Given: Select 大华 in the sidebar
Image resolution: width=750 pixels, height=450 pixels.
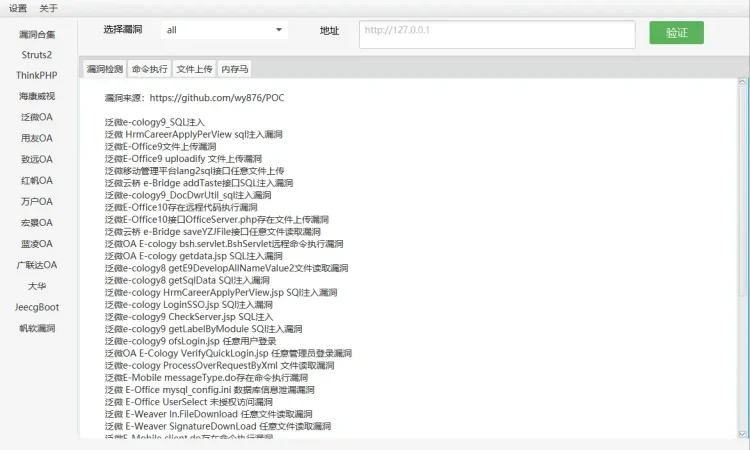Looking at the screenshot, I should (x=37, y=286).
